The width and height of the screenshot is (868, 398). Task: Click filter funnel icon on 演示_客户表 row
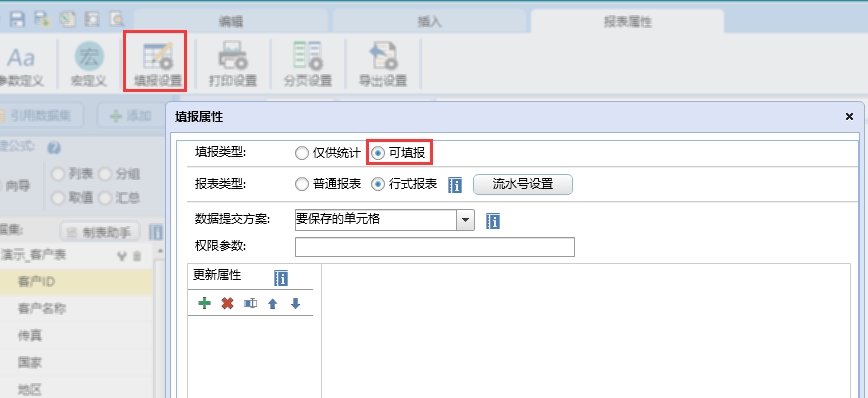pyautogui.click(x=123, y=256)
